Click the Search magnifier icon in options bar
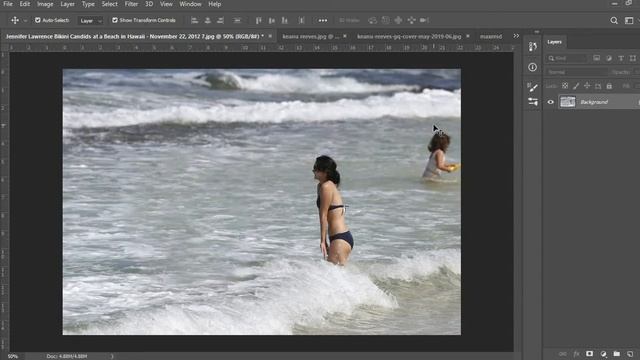 [x=614, y=20]
